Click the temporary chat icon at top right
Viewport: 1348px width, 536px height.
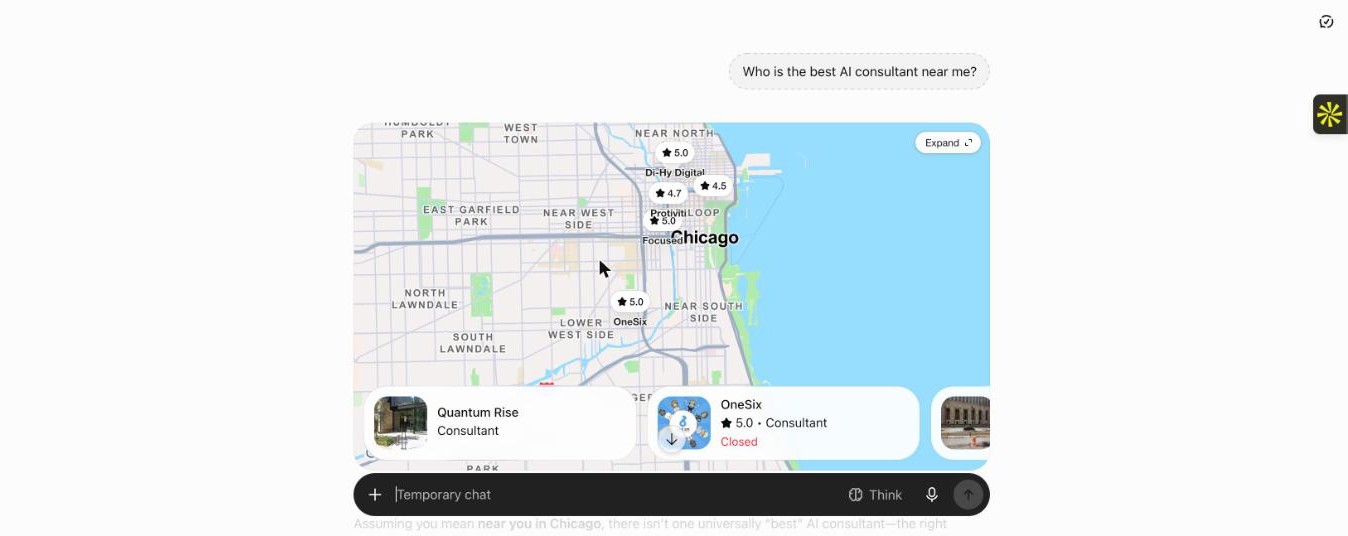coord(1326,22)
